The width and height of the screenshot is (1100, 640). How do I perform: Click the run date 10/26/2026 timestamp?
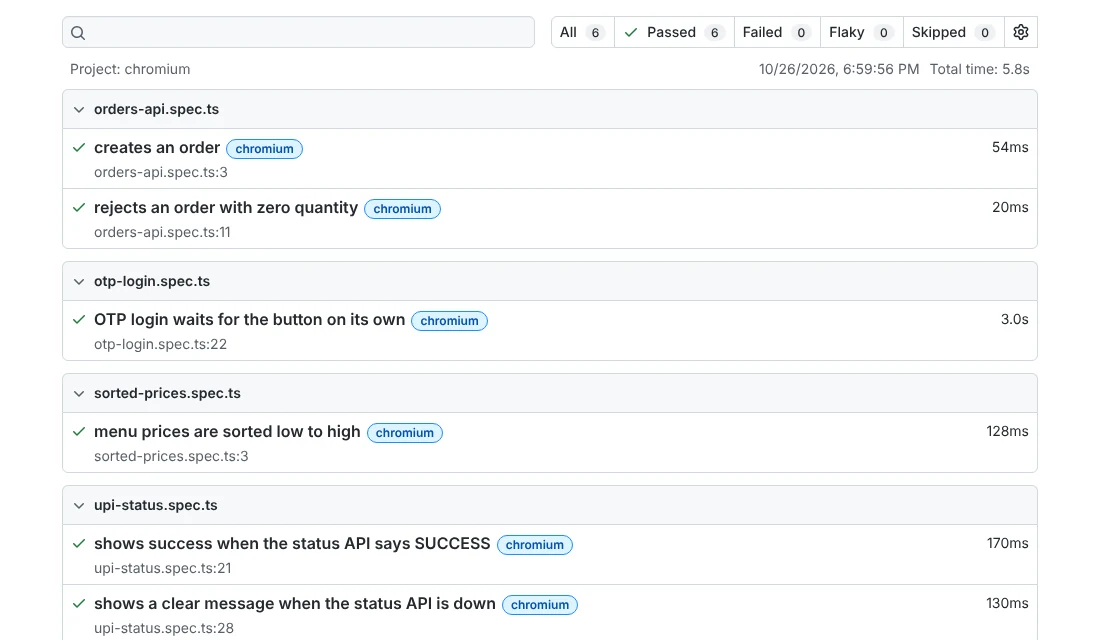[x=838, y=69]
